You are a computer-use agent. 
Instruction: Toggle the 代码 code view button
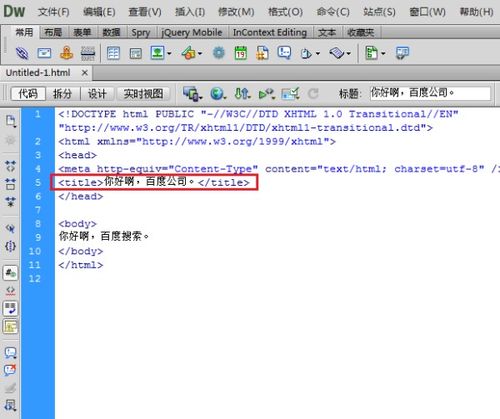pyautogui.click(x=28, y=94)
